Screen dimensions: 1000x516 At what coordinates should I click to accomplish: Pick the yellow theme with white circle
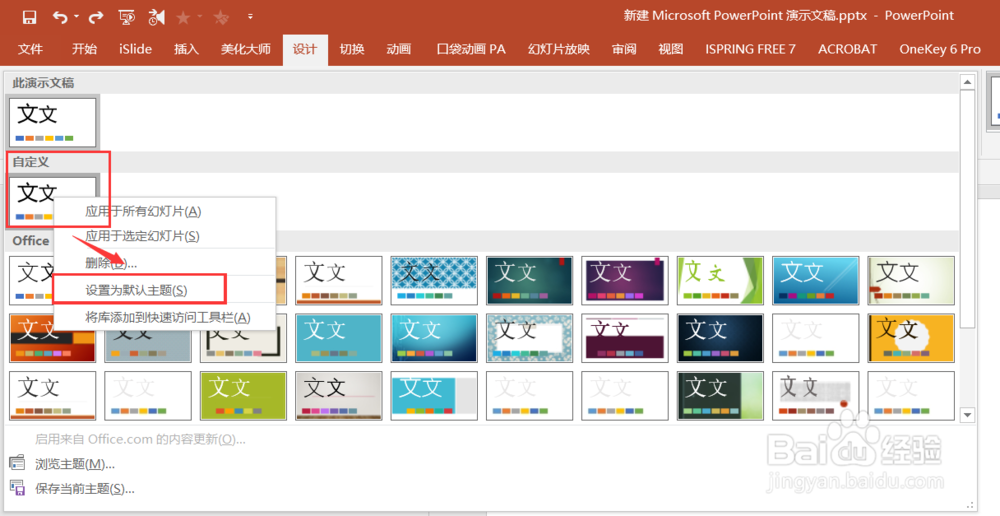pos(911,338)
